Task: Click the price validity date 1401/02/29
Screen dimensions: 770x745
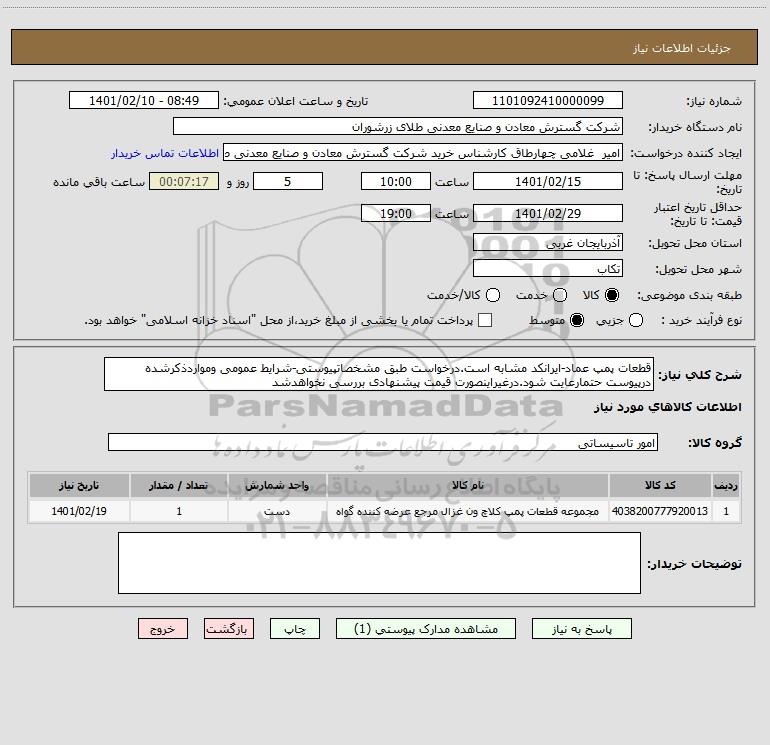Action: [548, 213]
